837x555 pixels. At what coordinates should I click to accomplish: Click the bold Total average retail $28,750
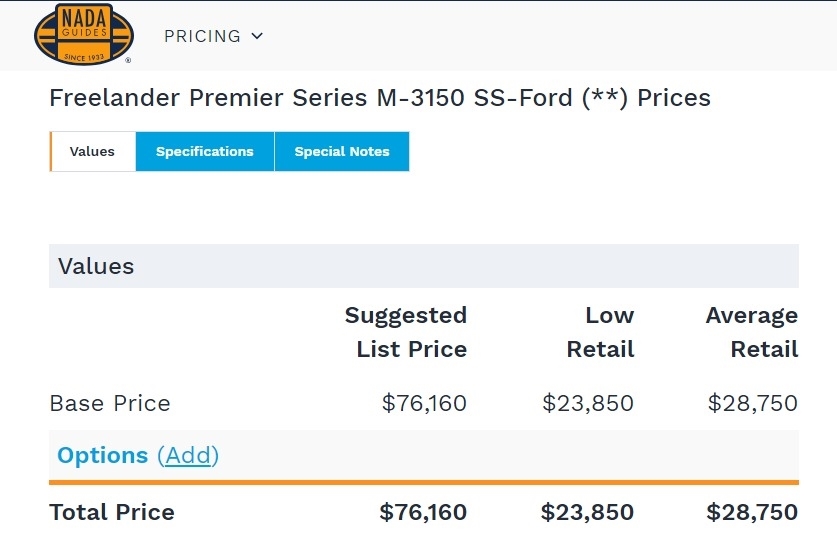(752, 513)
